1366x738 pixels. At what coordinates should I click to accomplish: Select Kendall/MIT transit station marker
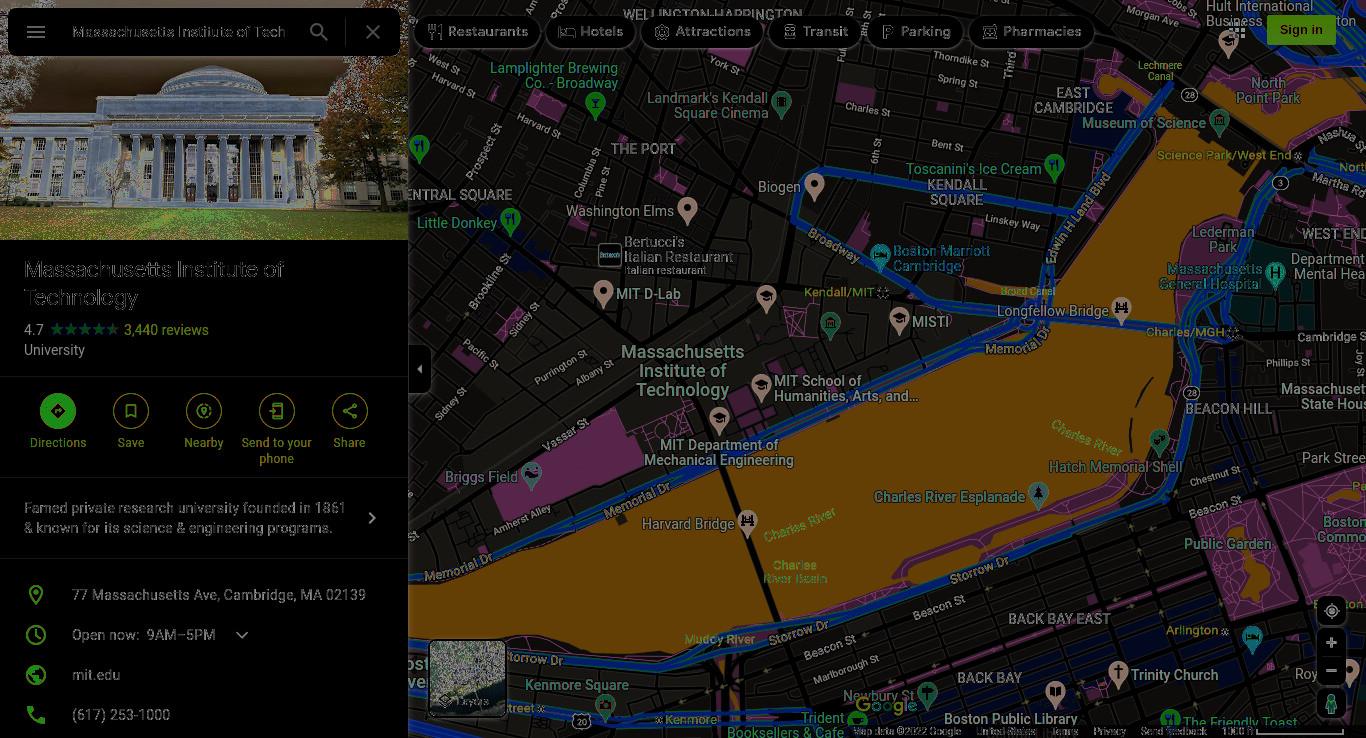(x=883, y=293)
